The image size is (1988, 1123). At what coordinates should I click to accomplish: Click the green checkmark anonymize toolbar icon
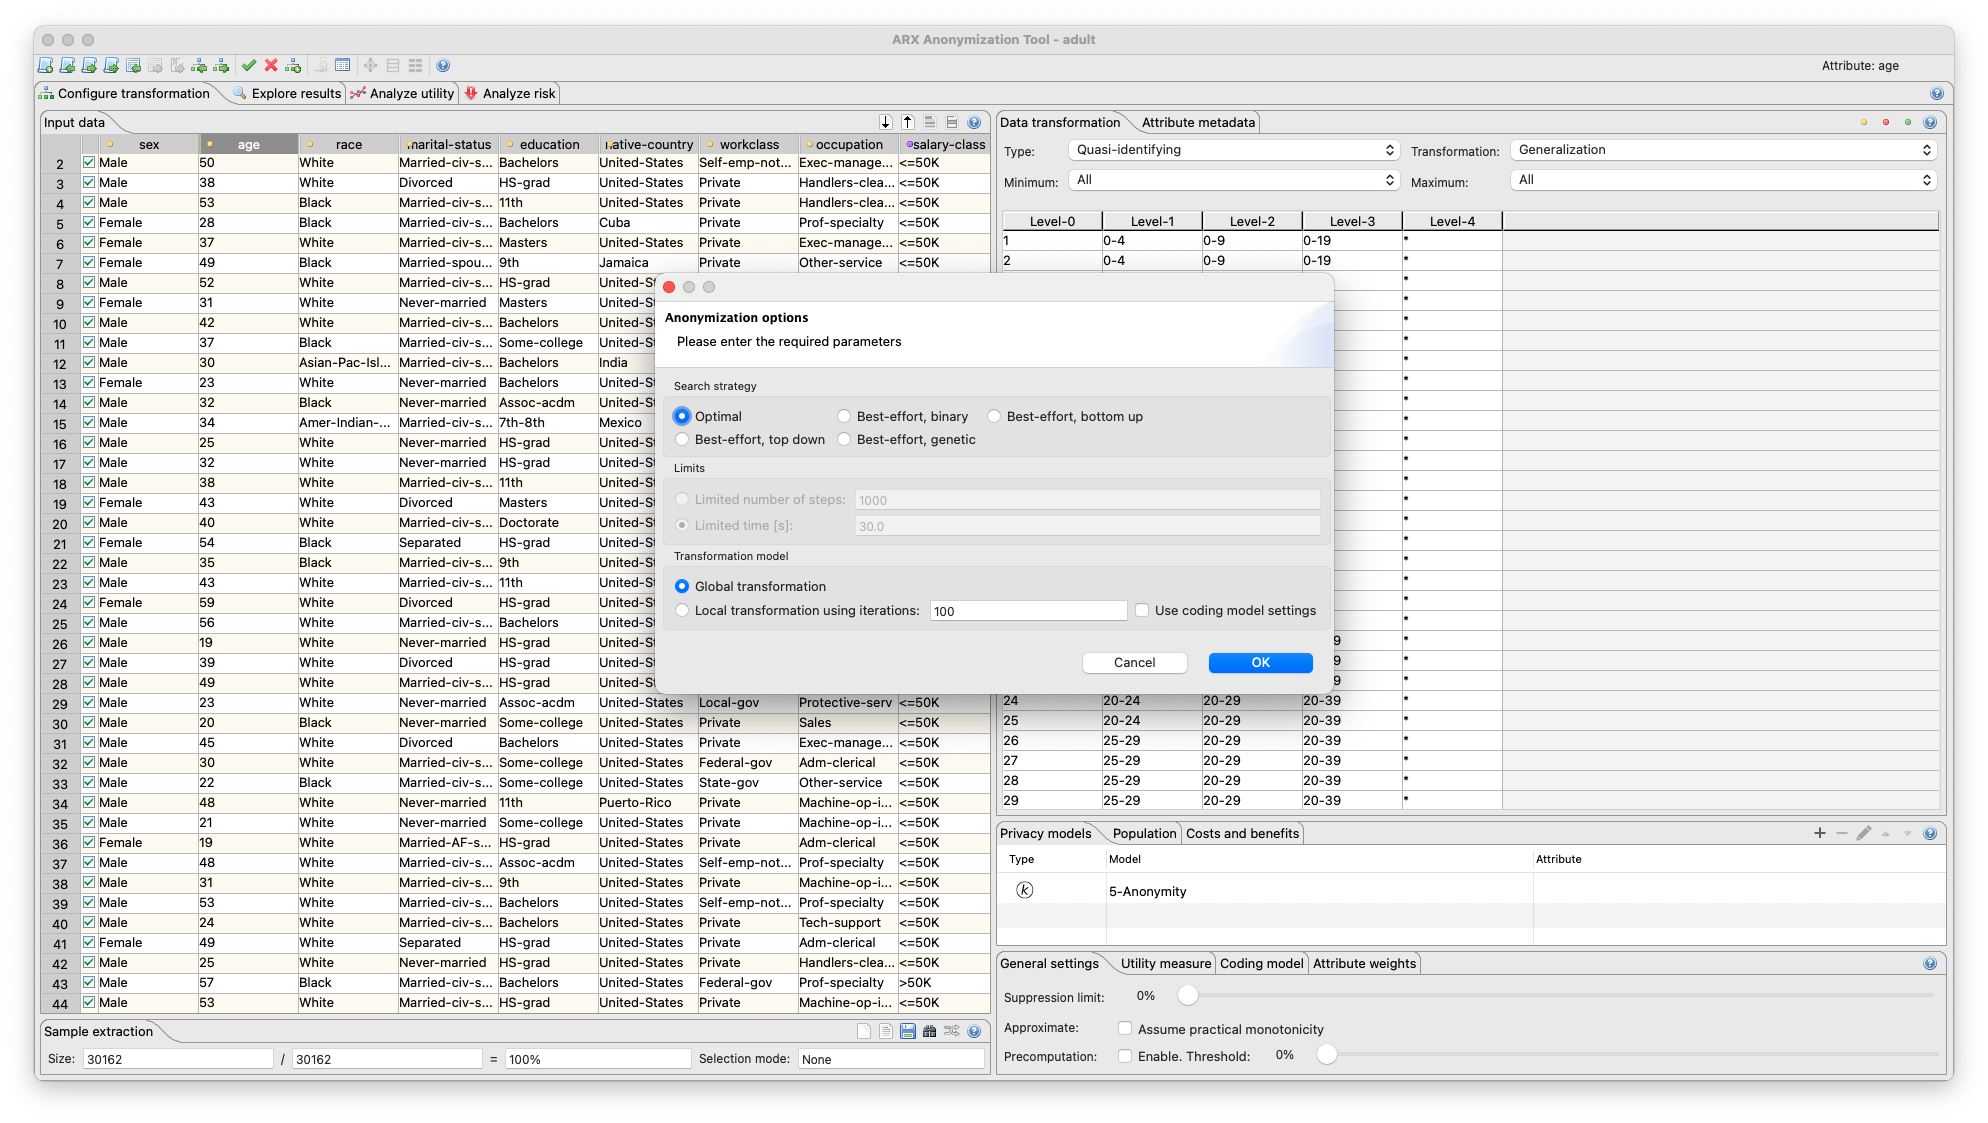pyautogui.click(x=249, y=66)
